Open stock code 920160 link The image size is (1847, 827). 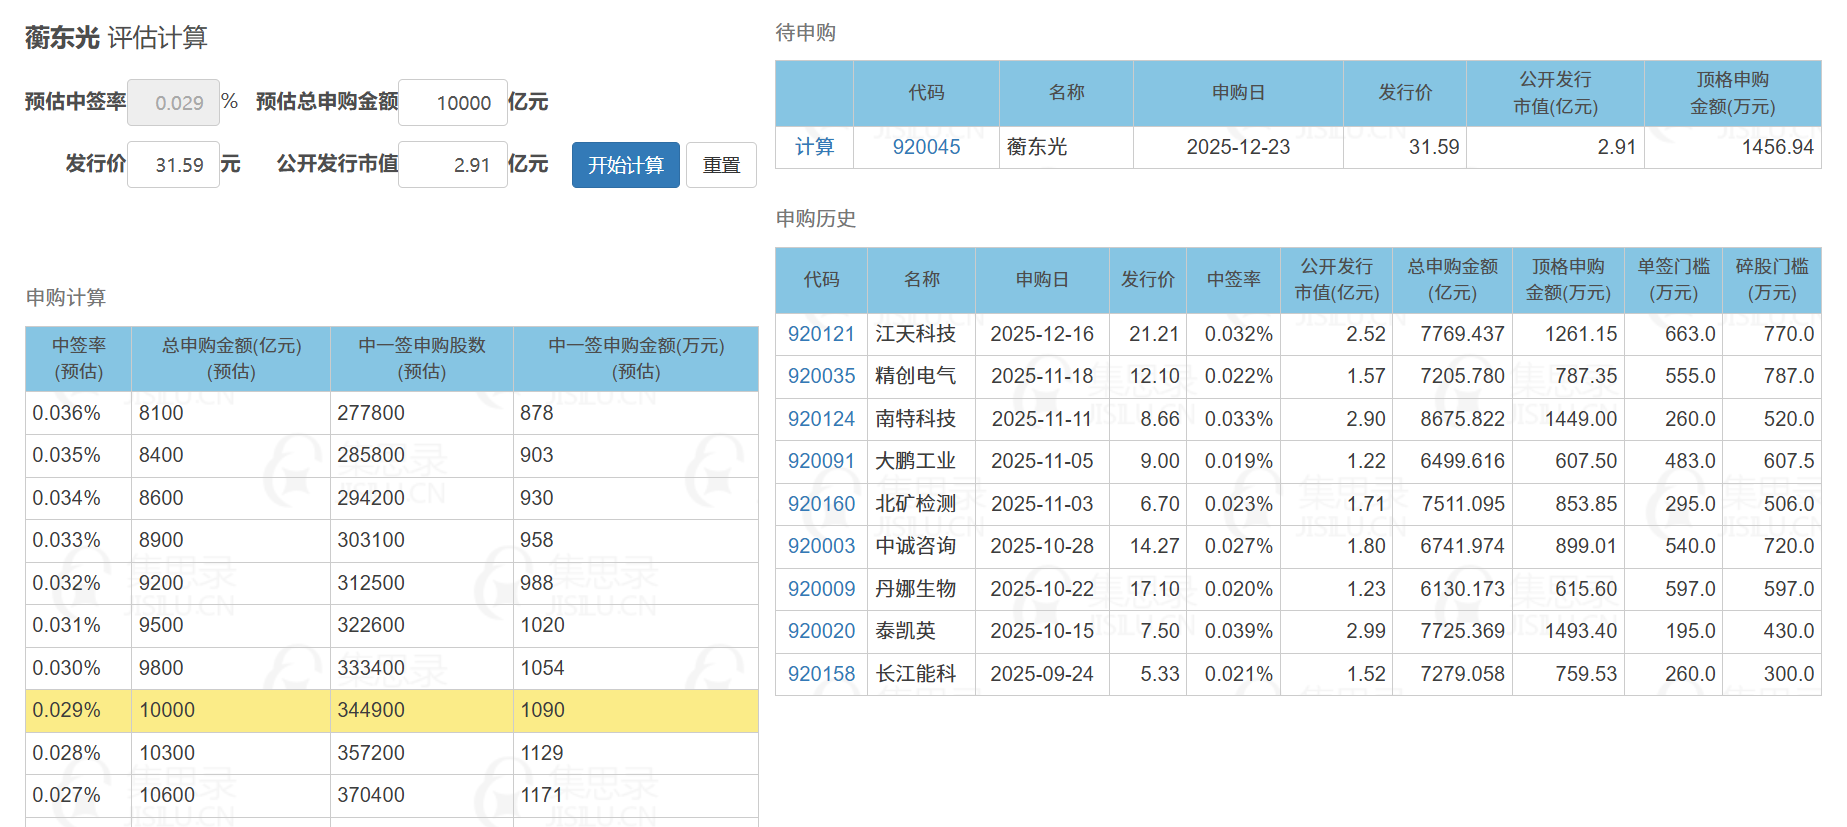click(821, 504)
